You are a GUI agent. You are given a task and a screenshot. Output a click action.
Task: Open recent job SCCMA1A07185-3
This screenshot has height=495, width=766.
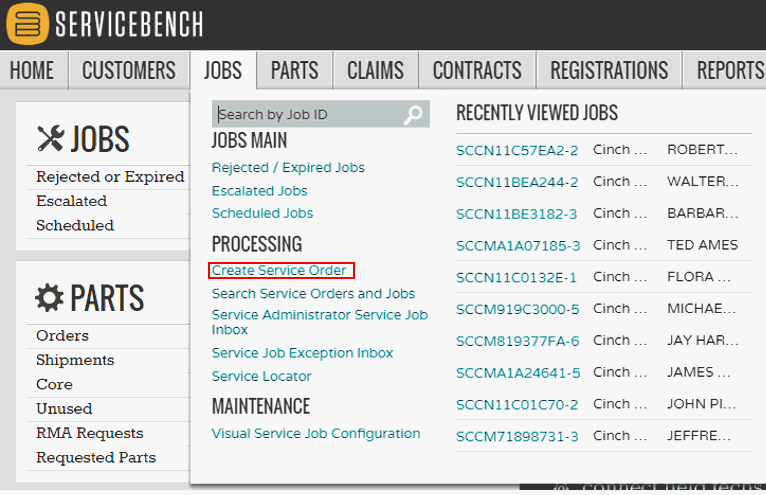tap(518, 245)
